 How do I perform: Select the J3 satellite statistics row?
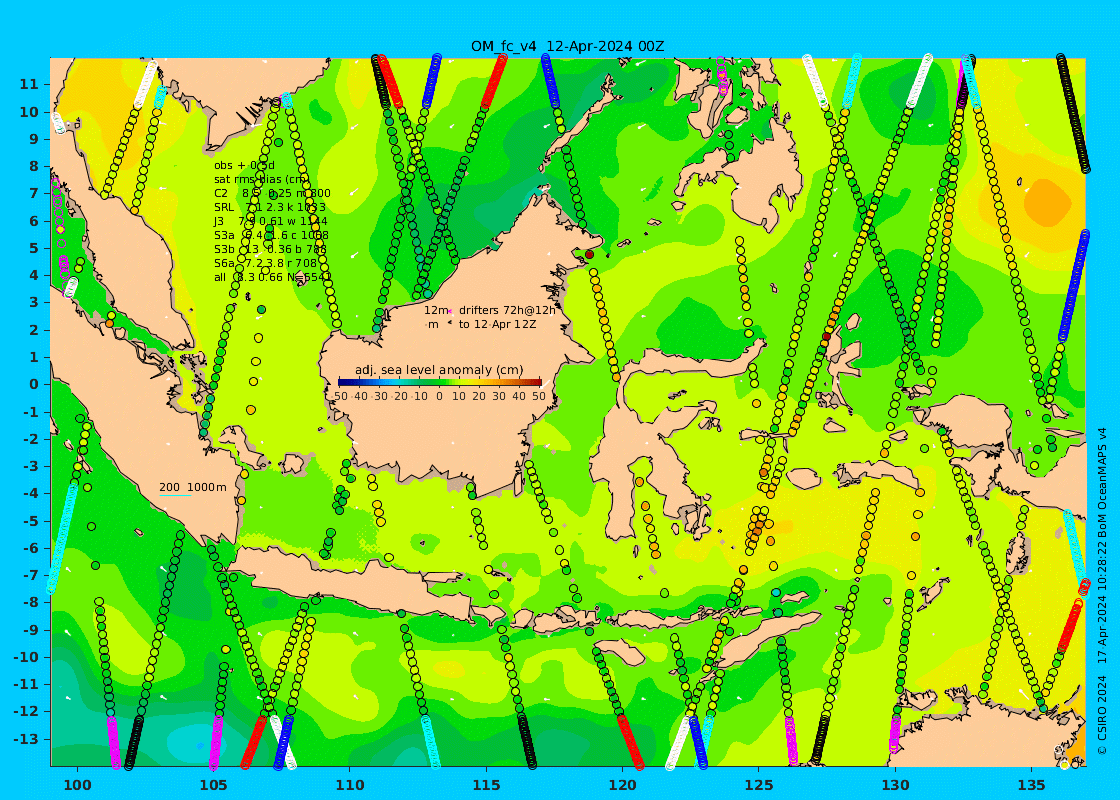click(271, 221)
